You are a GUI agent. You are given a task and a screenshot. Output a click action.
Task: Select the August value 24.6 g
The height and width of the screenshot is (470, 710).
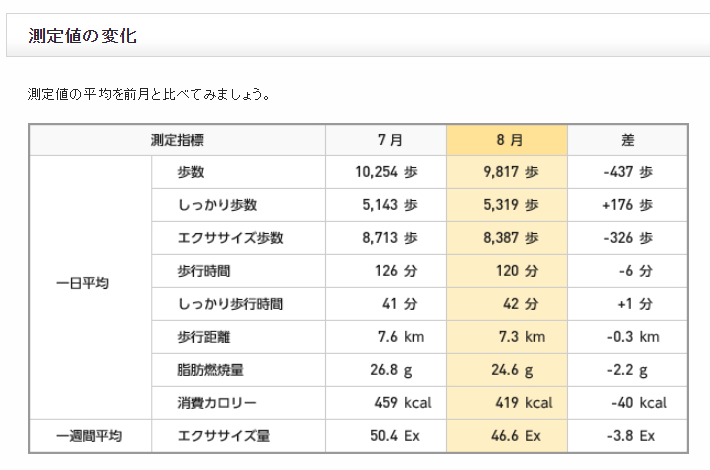512,370
